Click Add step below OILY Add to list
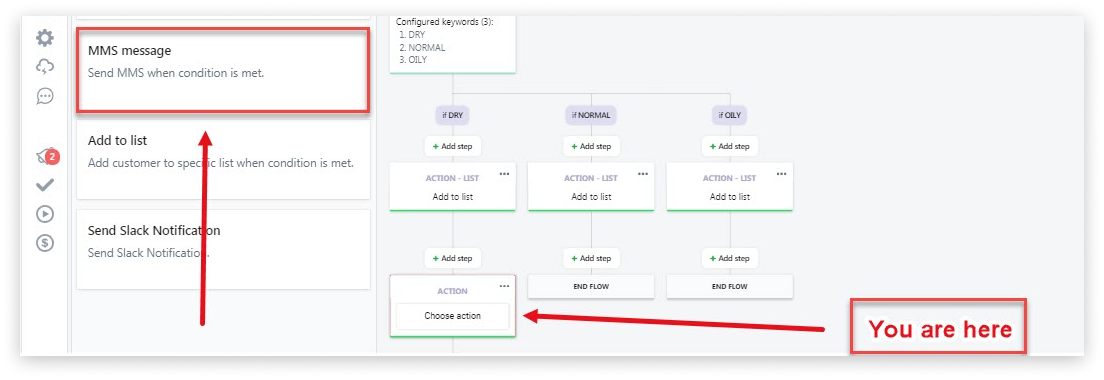Viewport: 1104px width, 380px height. pos(730,258)
